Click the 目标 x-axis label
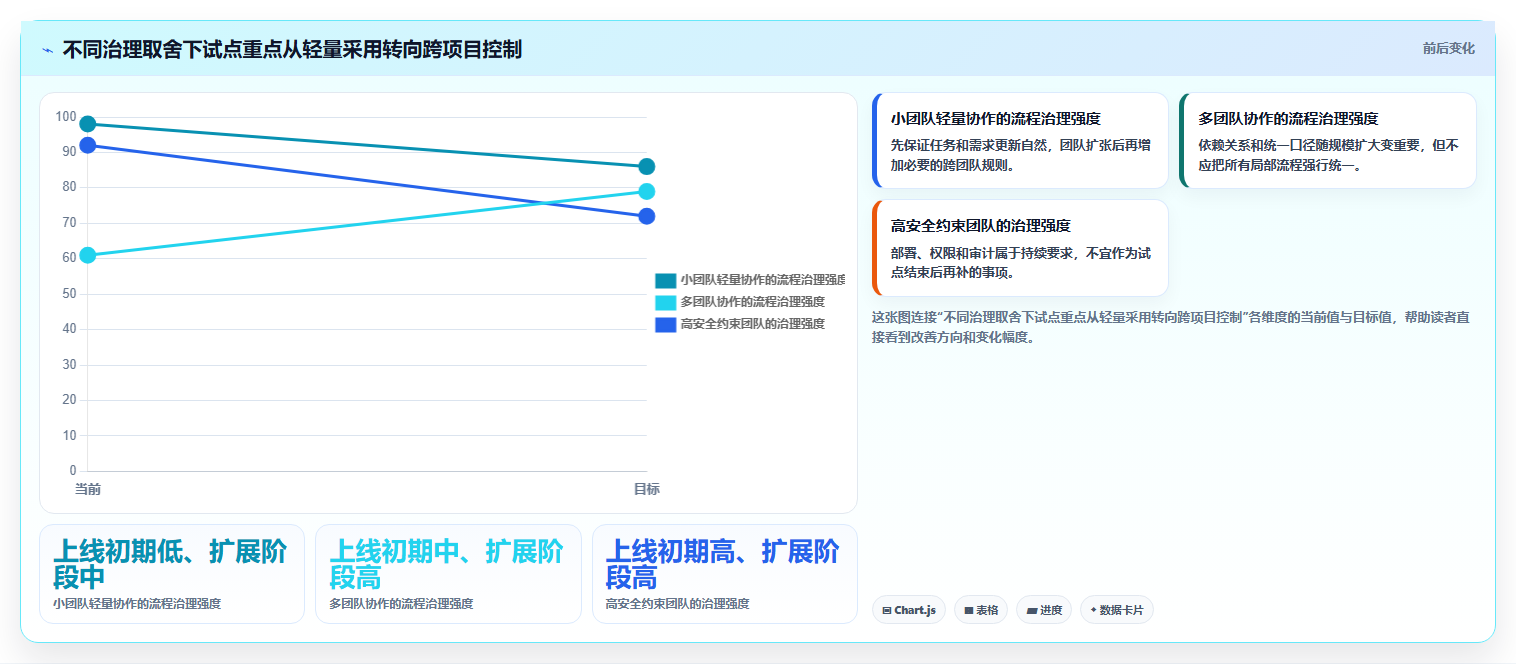Viewport: 1516px width, 664px height. pyautogui.click(x=646, y=489)
